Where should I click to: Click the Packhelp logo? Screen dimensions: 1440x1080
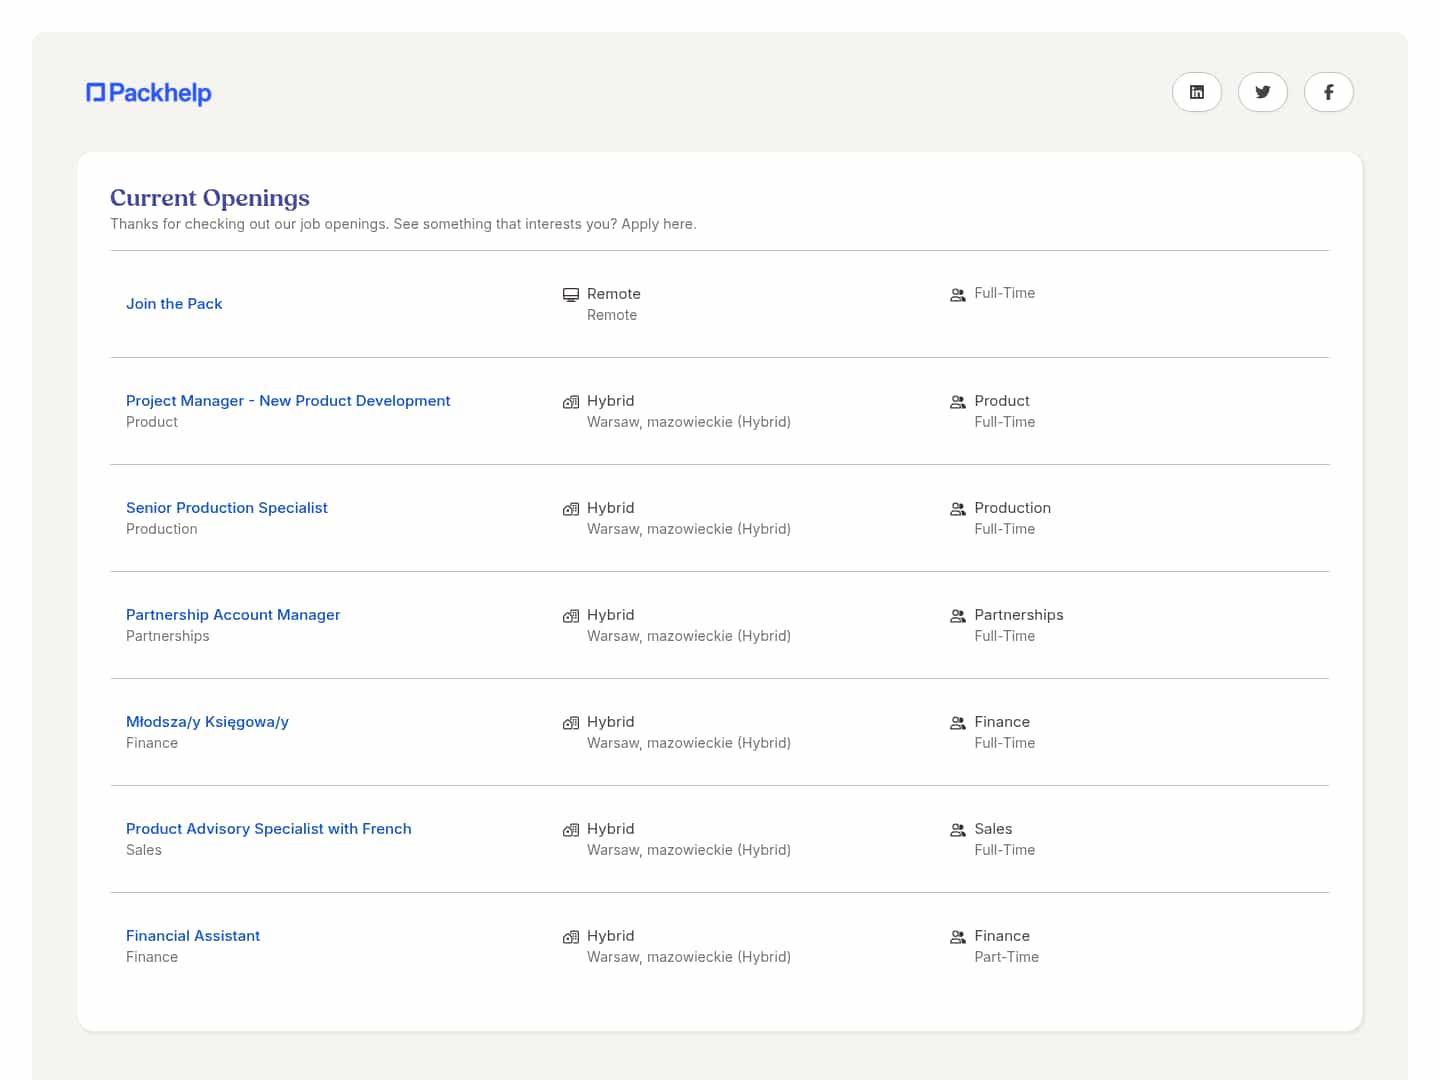point(149,93)
